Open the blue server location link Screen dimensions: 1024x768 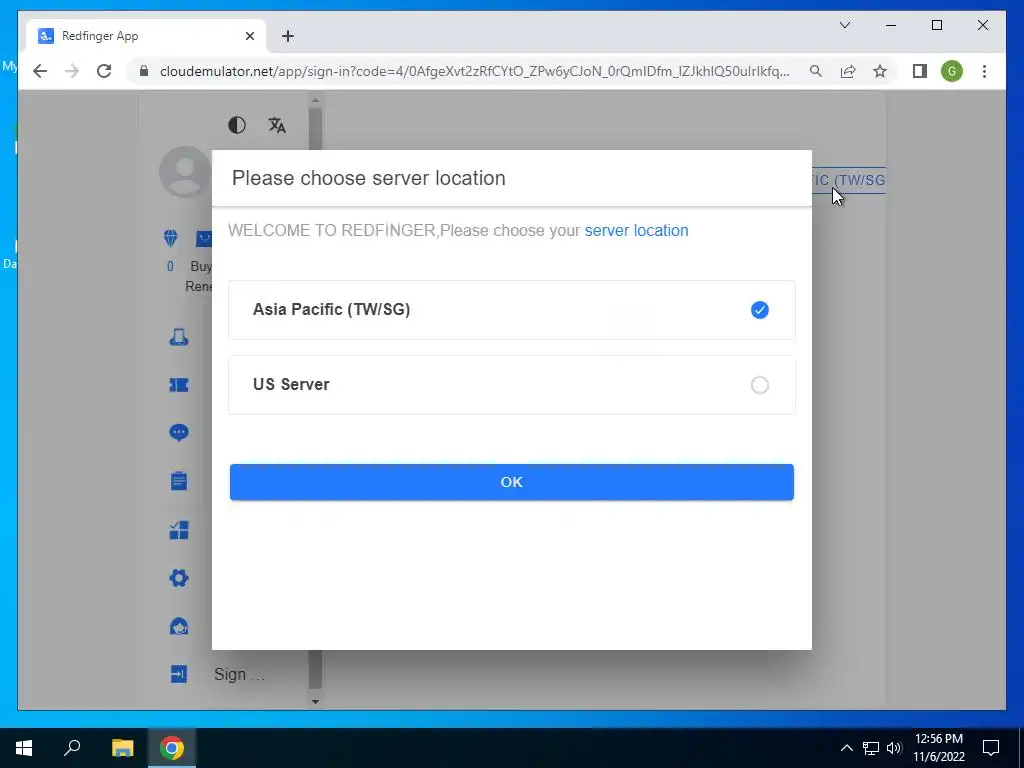636,231
